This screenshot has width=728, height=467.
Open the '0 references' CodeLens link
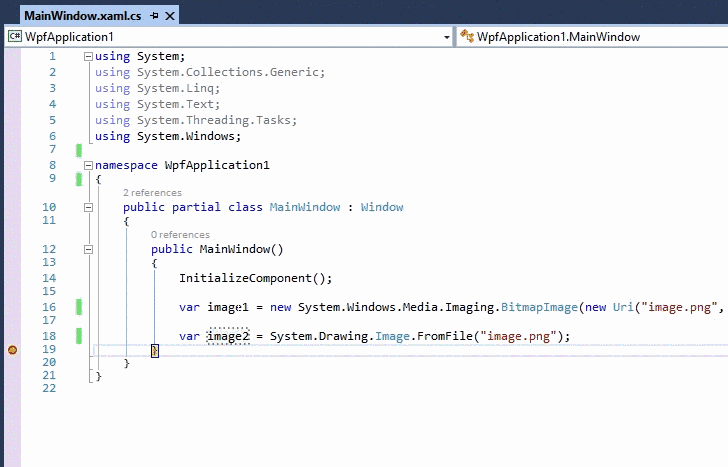[x=180, y=235]
